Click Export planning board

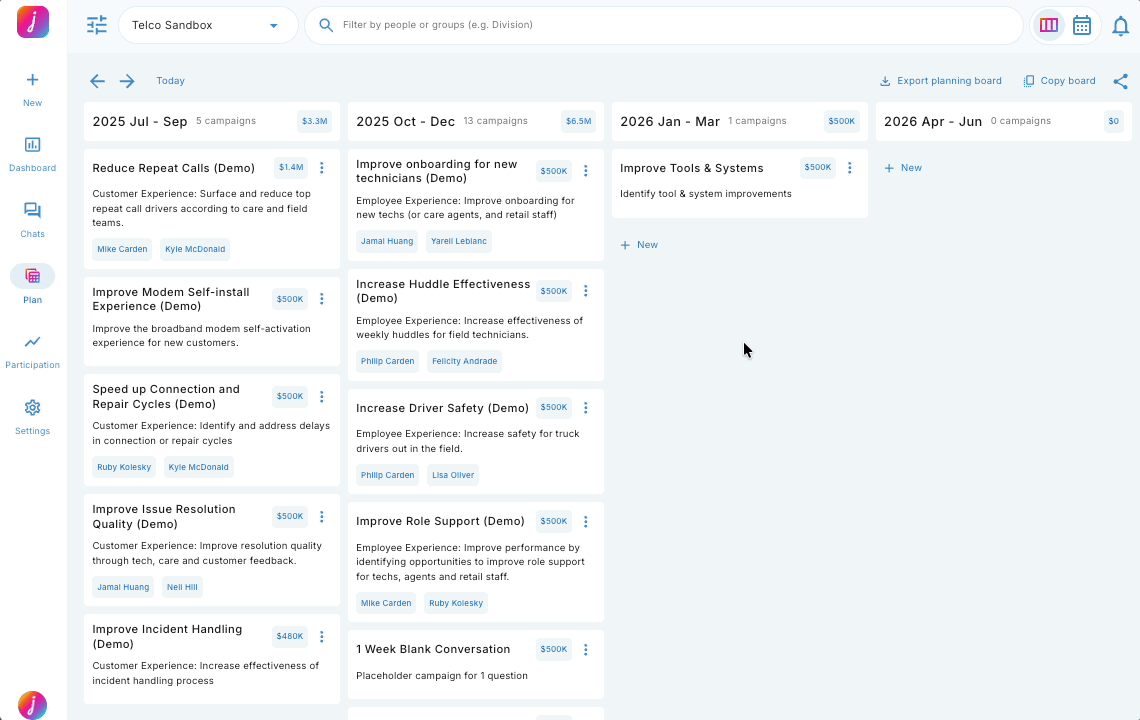(940, 81)
